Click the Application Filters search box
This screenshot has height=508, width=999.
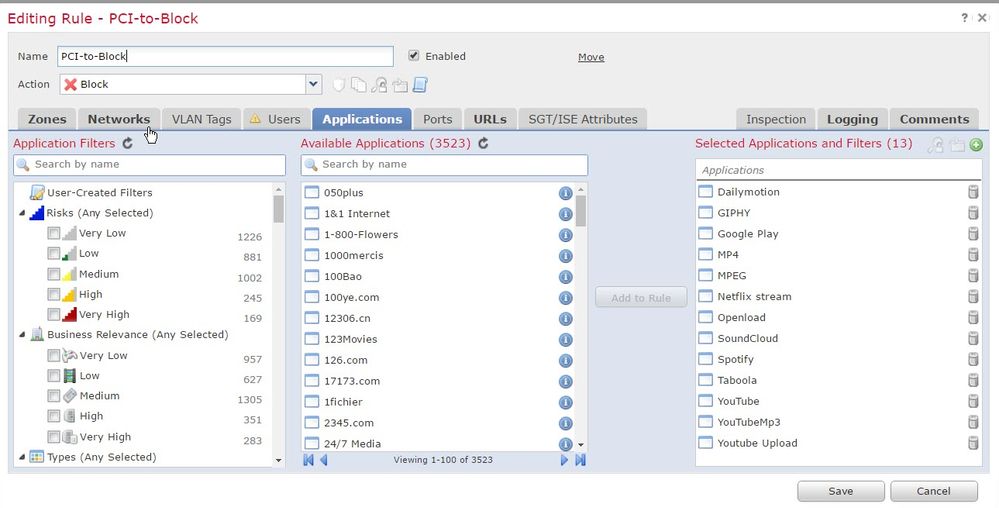click(149, 164)
